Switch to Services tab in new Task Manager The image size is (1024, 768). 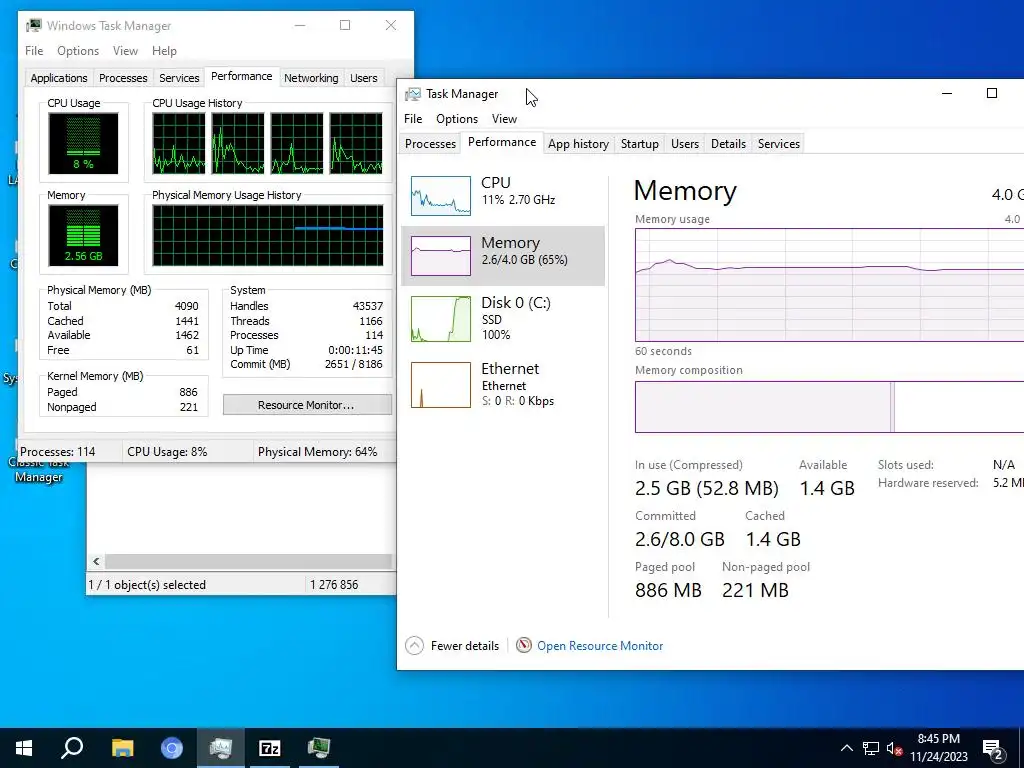[x=778, y=144]
